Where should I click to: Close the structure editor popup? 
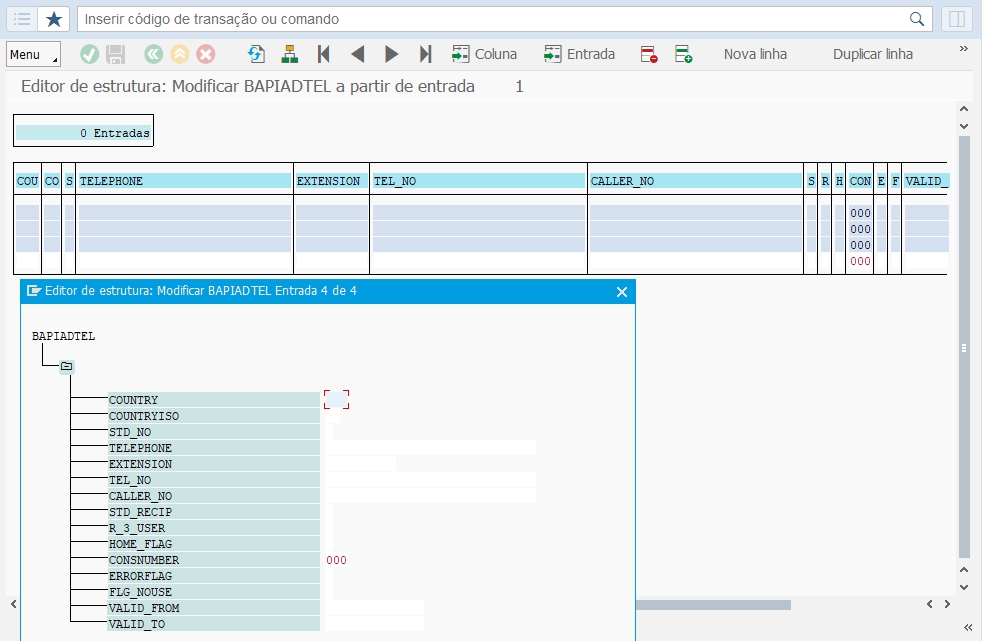(x=621, y=292)
